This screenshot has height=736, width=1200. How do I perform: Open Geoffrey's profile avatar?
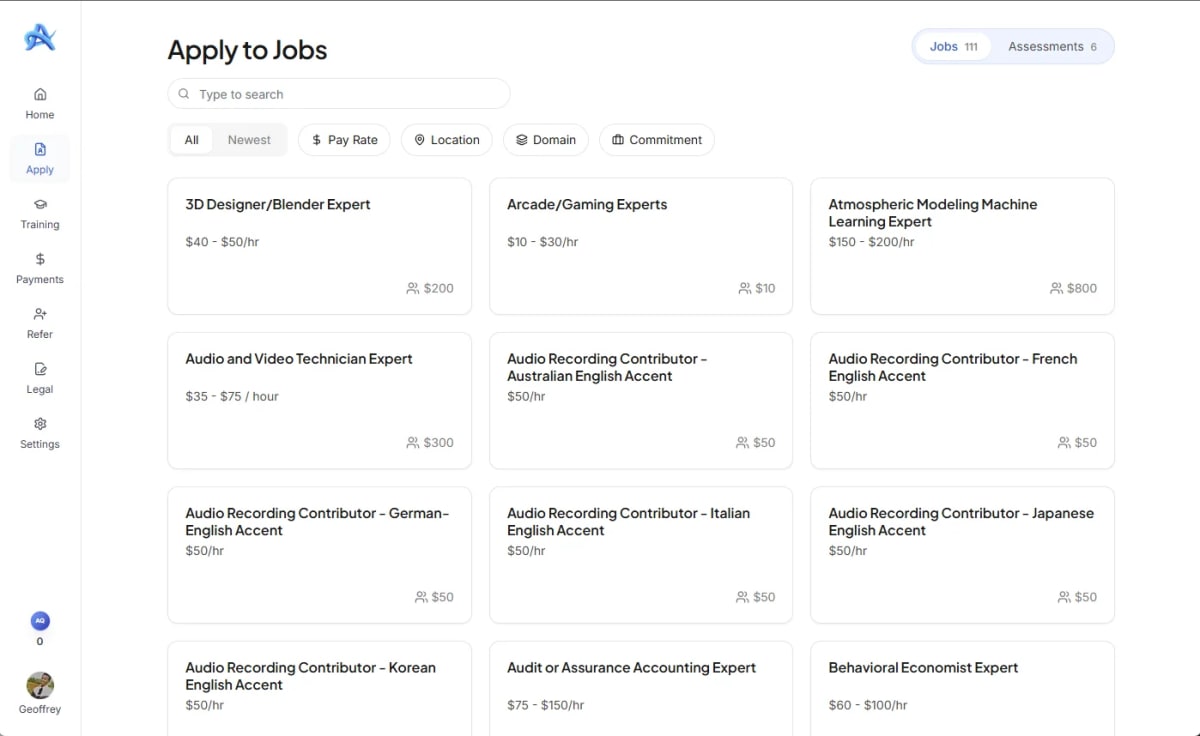pos(40,685)
